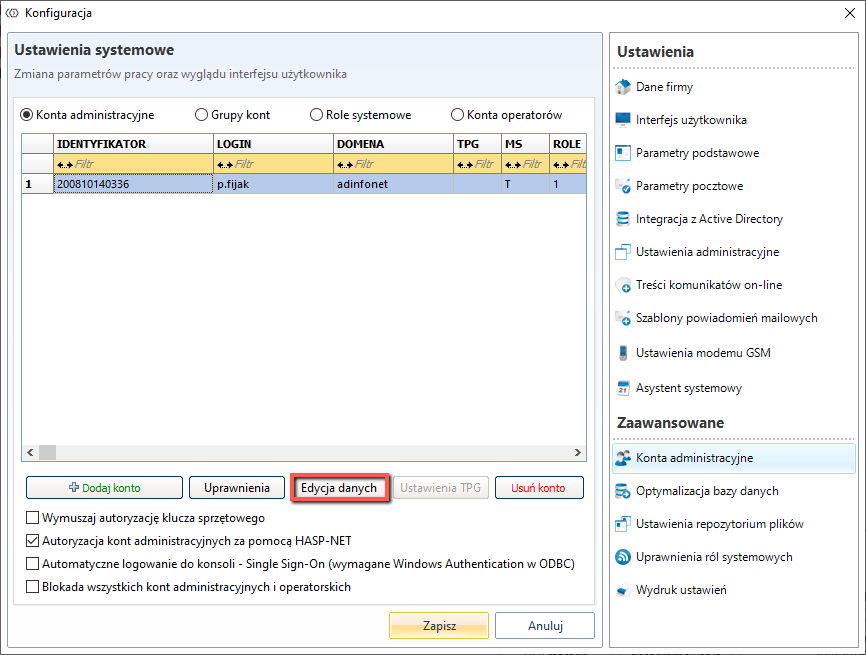
Task: Click the left arrow of the table scrollbar
Action: tap(30, 453)
